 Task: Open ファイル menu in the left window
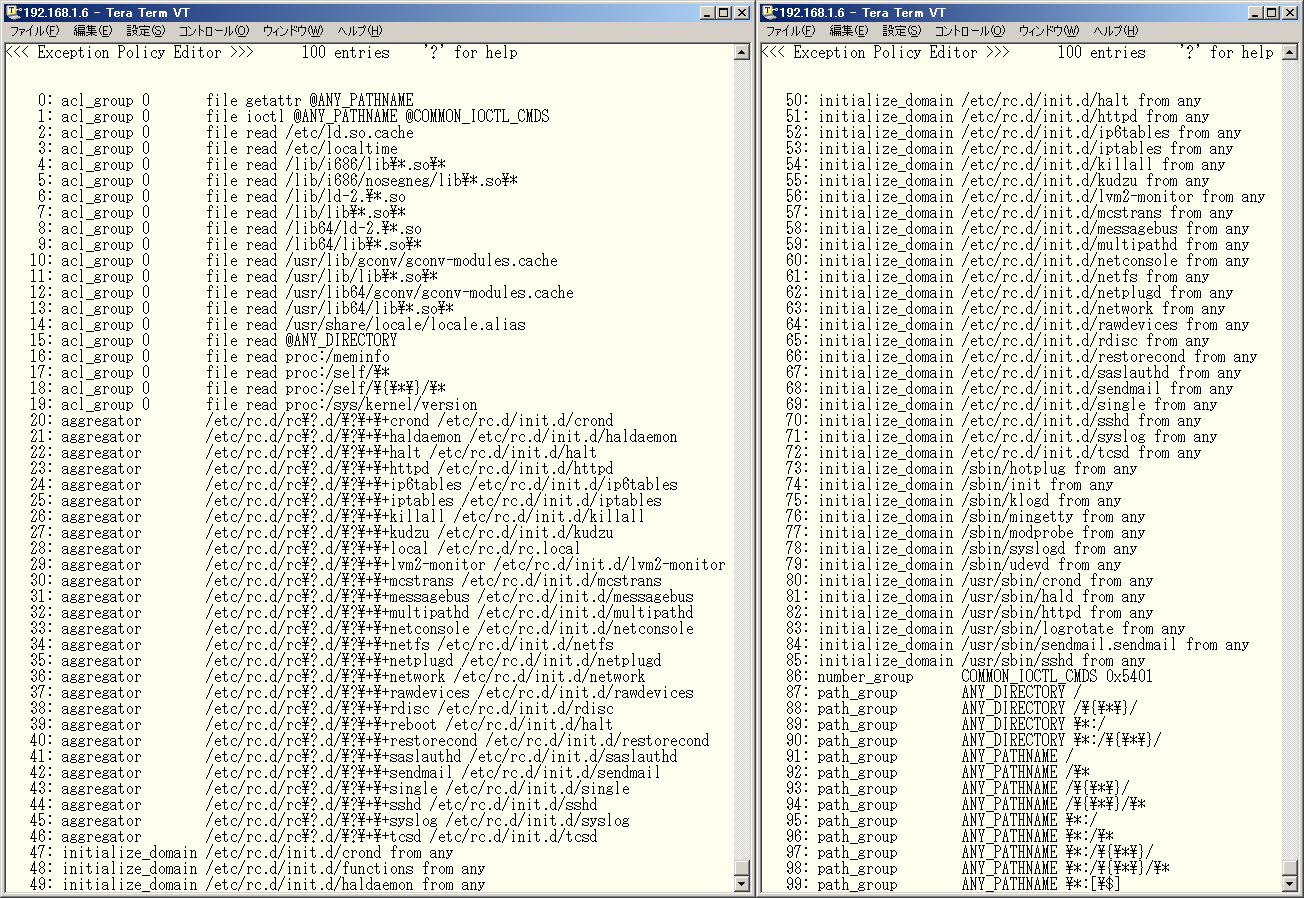pyautogui.click(x=34, y=31)
